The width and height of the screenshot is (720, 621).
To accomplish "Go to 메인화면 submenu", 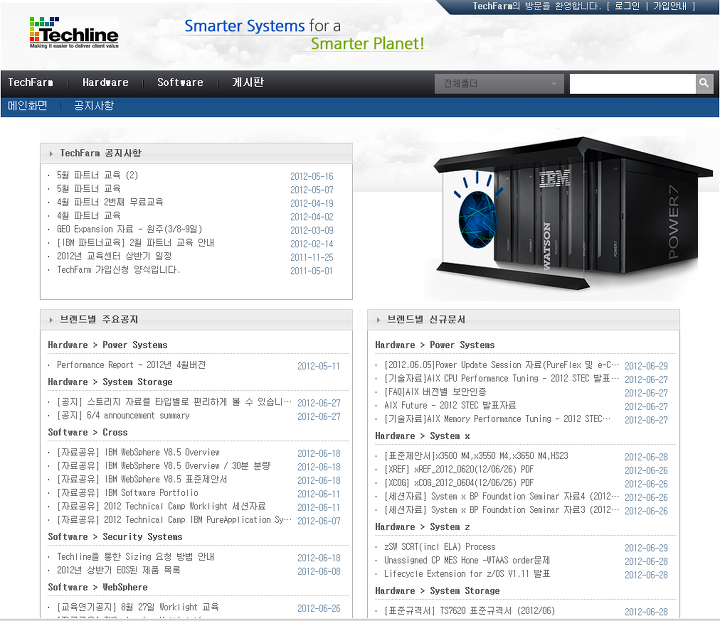I will click(x=27, y=106).
